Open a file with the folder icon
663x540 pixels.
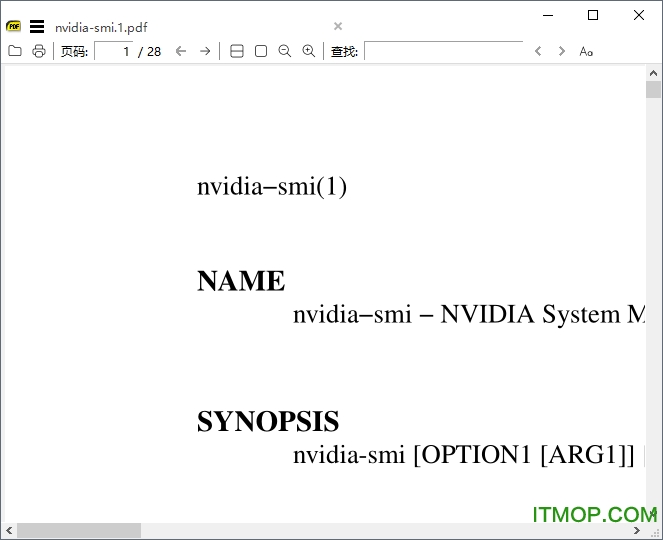point(15,51)
